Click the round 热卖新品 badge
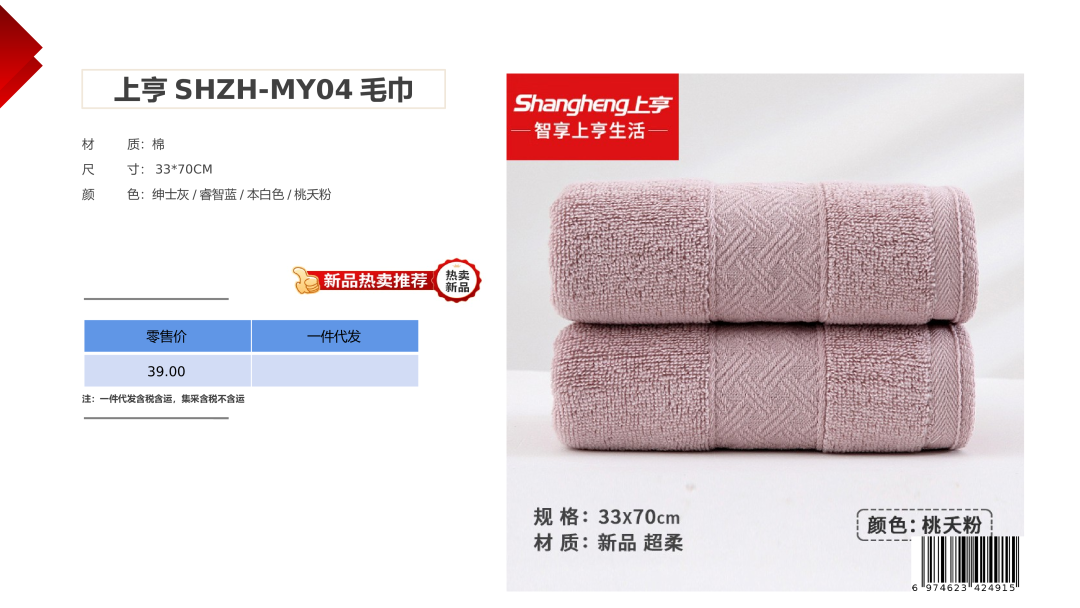1080x608 pixels. coord(457,281)
